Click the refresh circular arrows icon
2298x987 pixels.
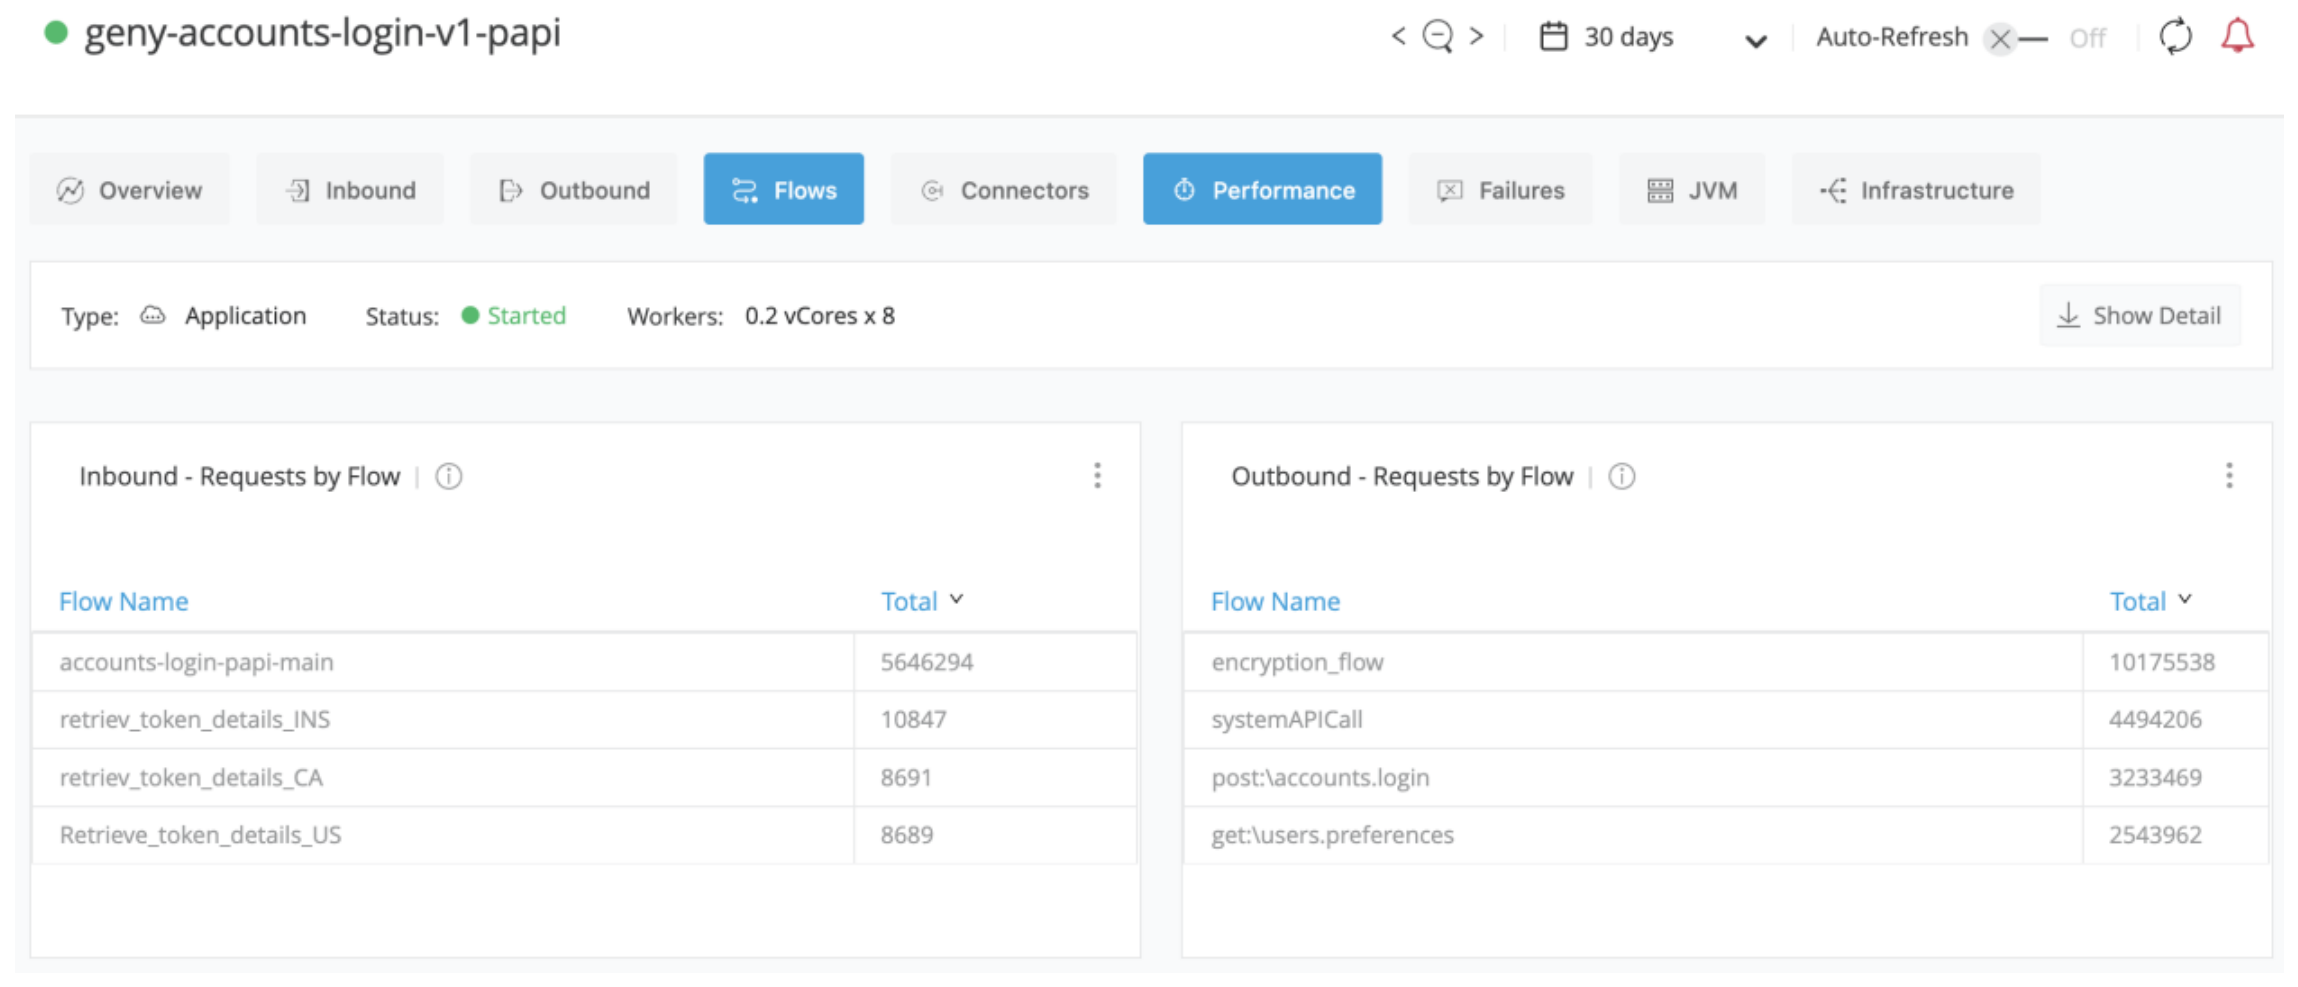pos(2175,37)
